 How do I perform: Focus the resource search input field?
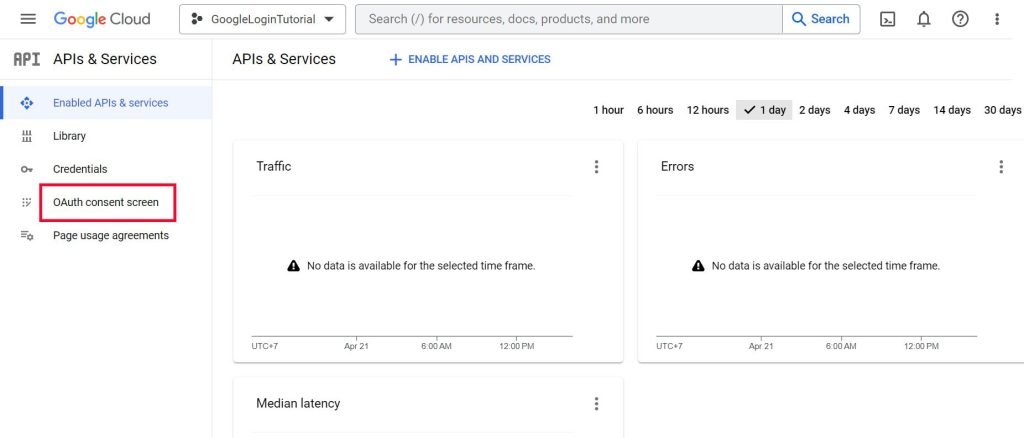pyautogui.click(x=568, y=19)
